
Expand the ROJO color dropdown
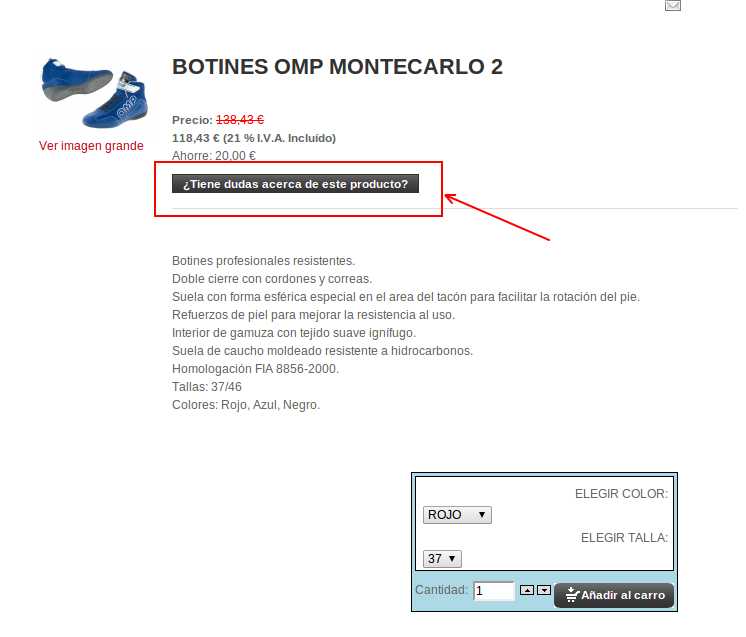click(x=457, y=515)
